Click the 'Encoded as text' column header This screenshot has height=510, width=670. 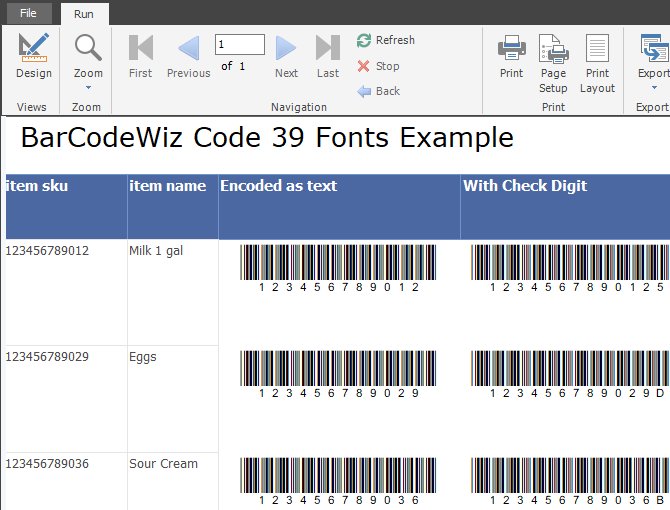pyautogui.click(x=339, y=207)
